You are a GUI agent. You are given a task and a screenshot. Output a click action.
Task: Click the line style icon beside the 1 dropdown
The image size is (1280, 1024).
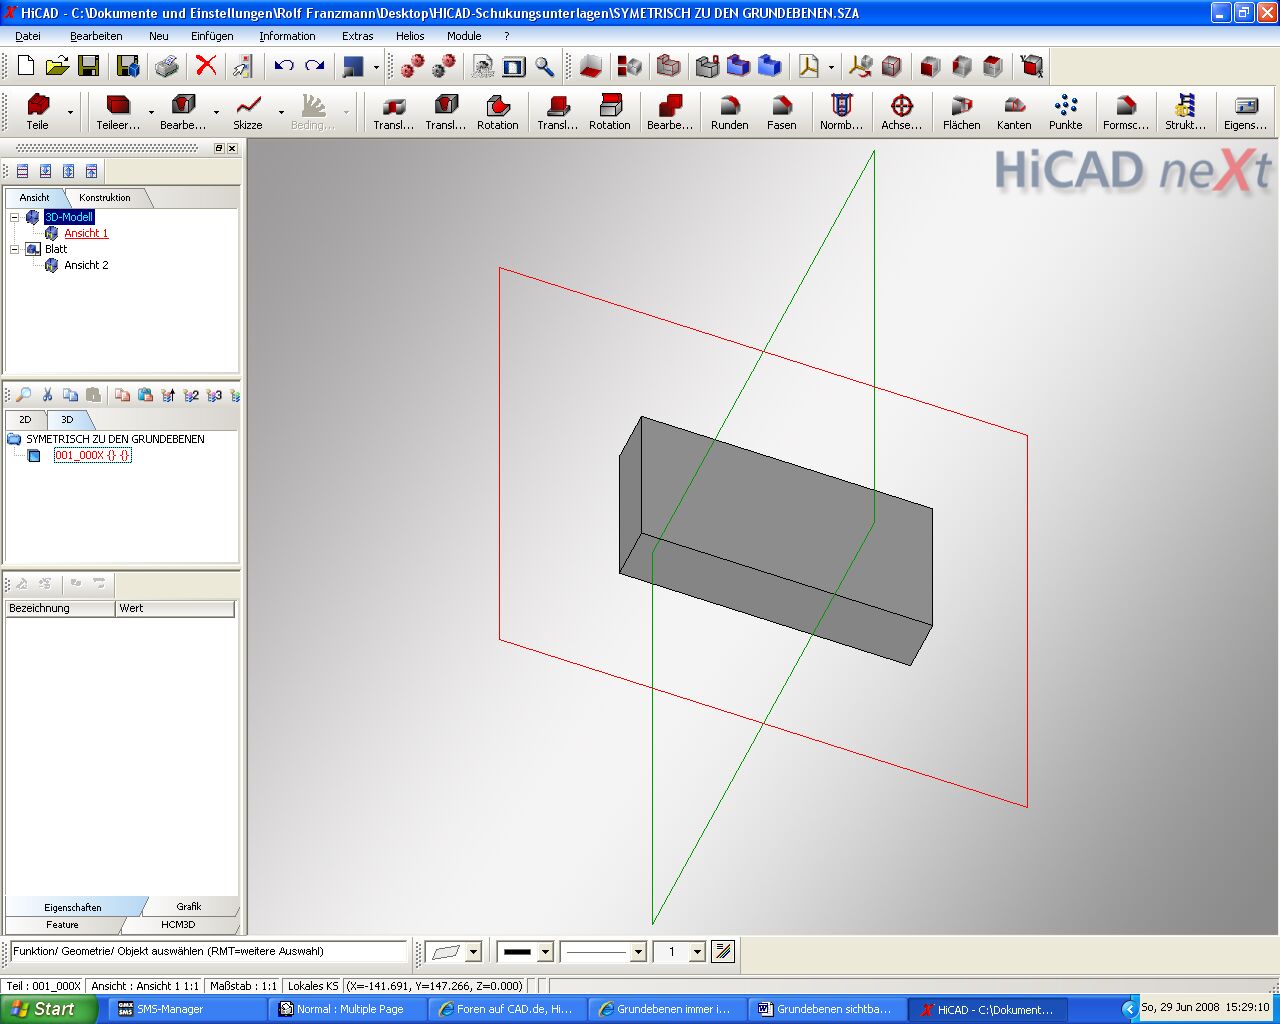click(723, 952)
